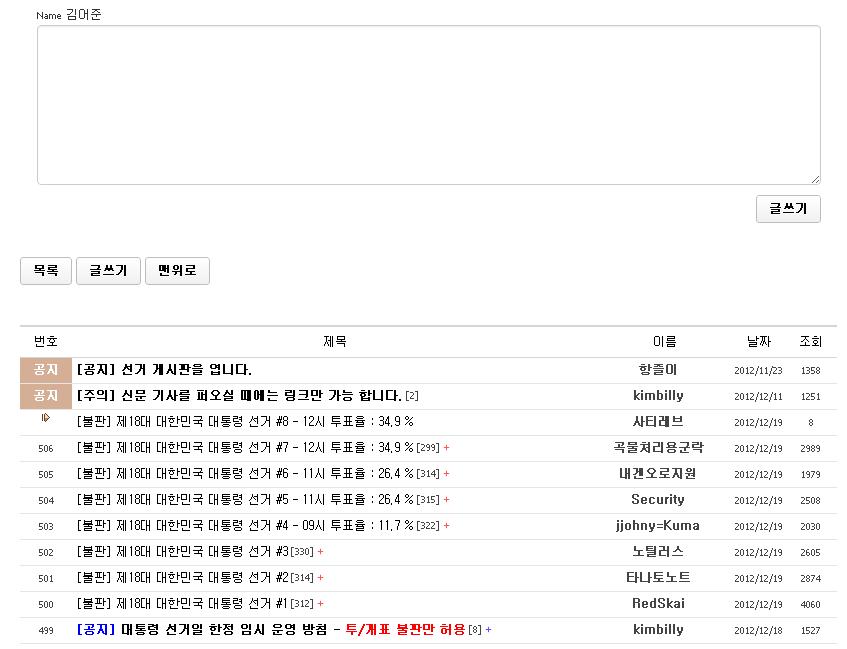Click the 맨위로 button
This screenshot has width=847, height=649.
tap(177, 271)
